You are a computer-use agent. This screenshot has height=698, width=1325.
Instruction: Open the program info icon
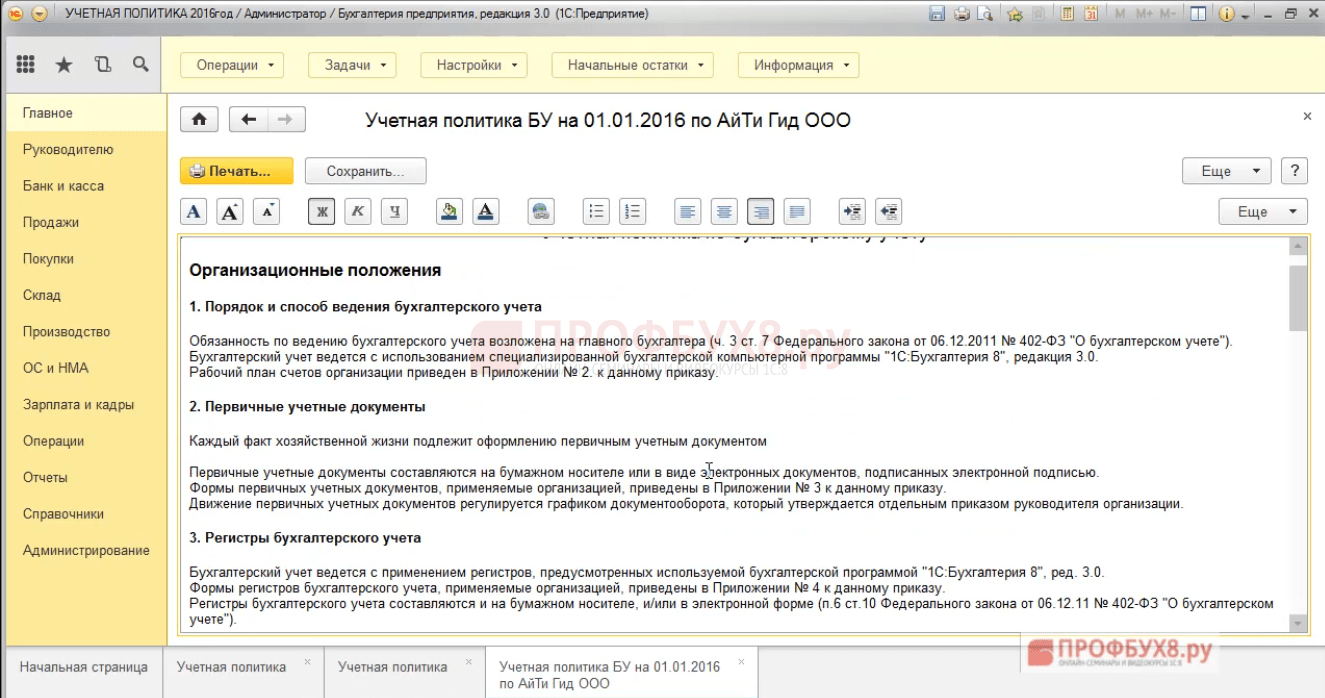(x=1225, y=14)
